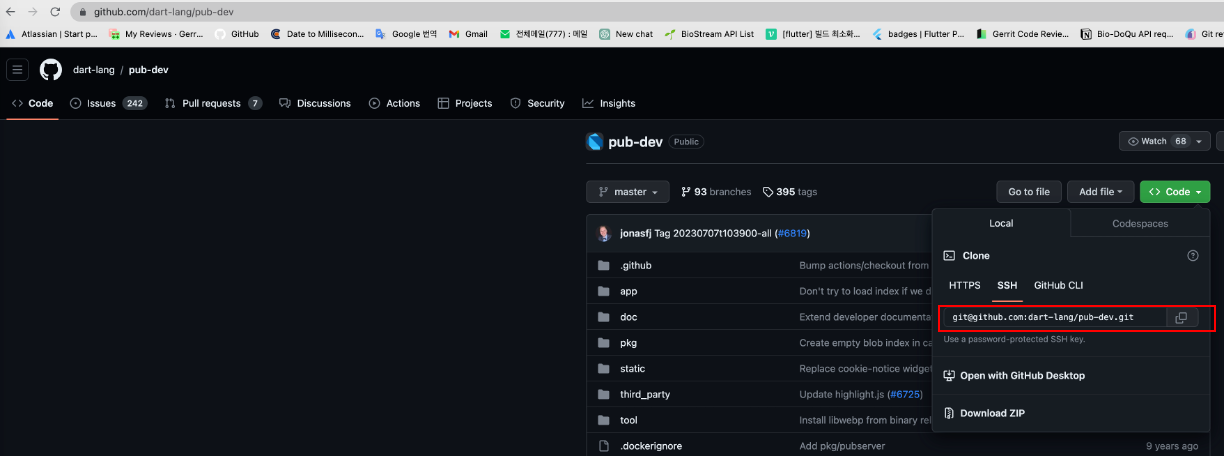Open the GitHub hamburger navigation menu

click(x=17, y=70)
